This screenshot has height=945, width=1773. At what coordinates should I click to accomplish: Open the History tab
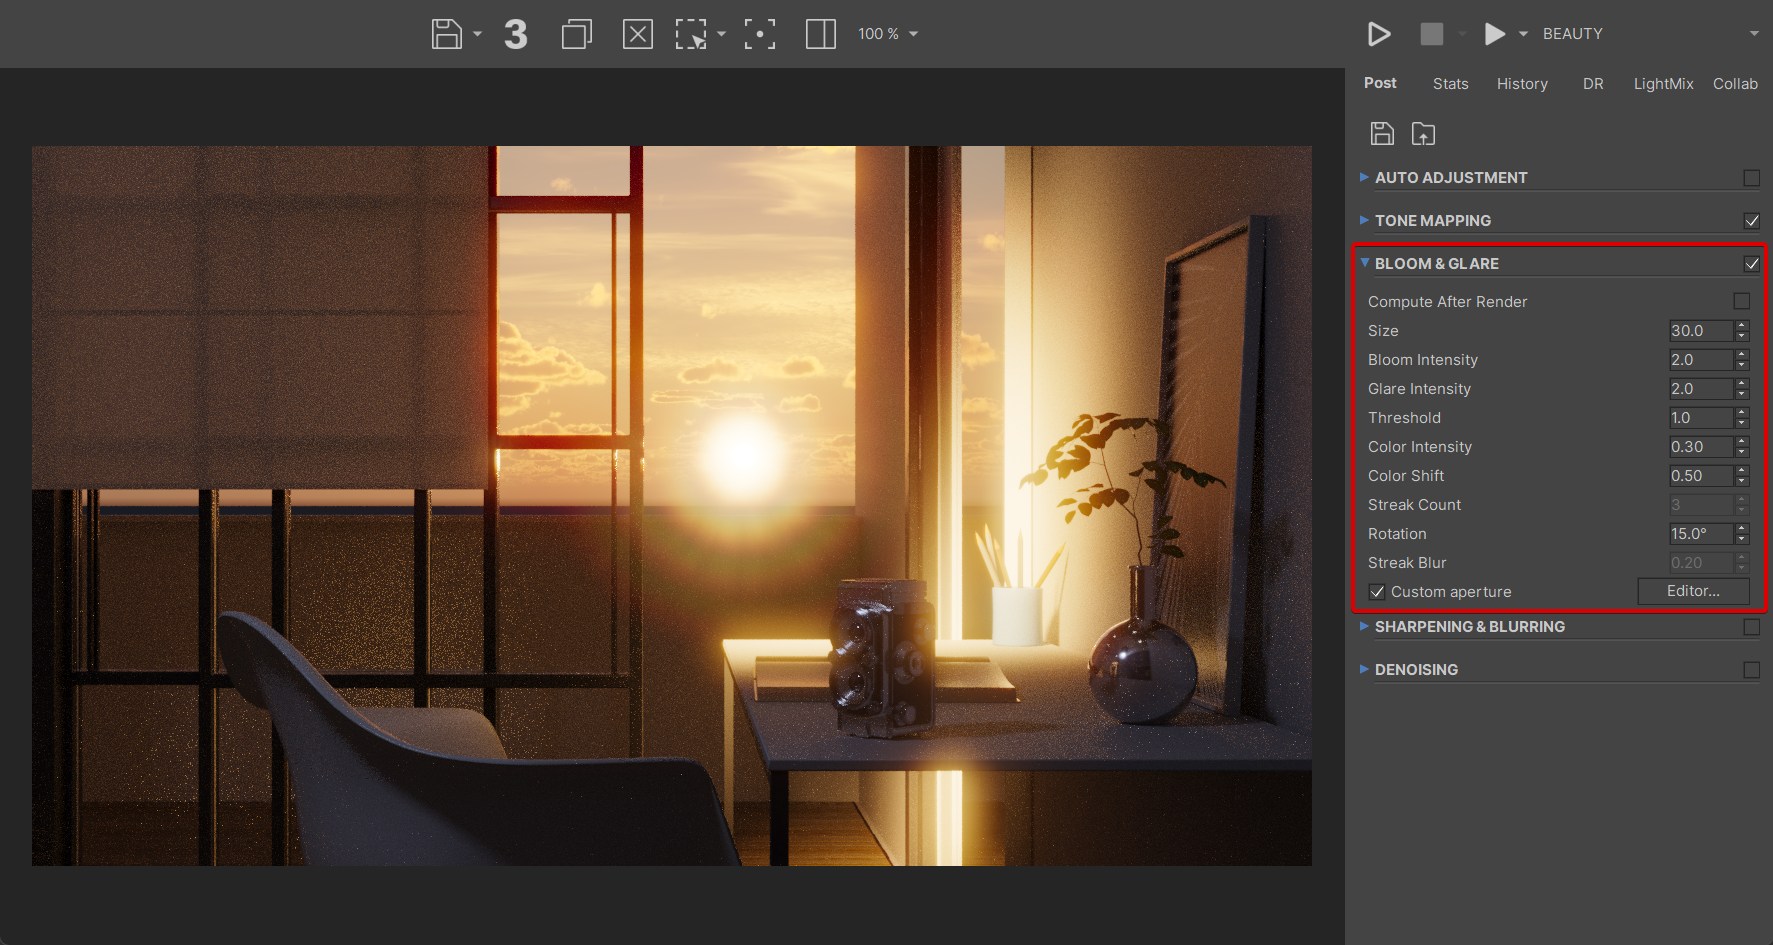[x=1521, y=84]
